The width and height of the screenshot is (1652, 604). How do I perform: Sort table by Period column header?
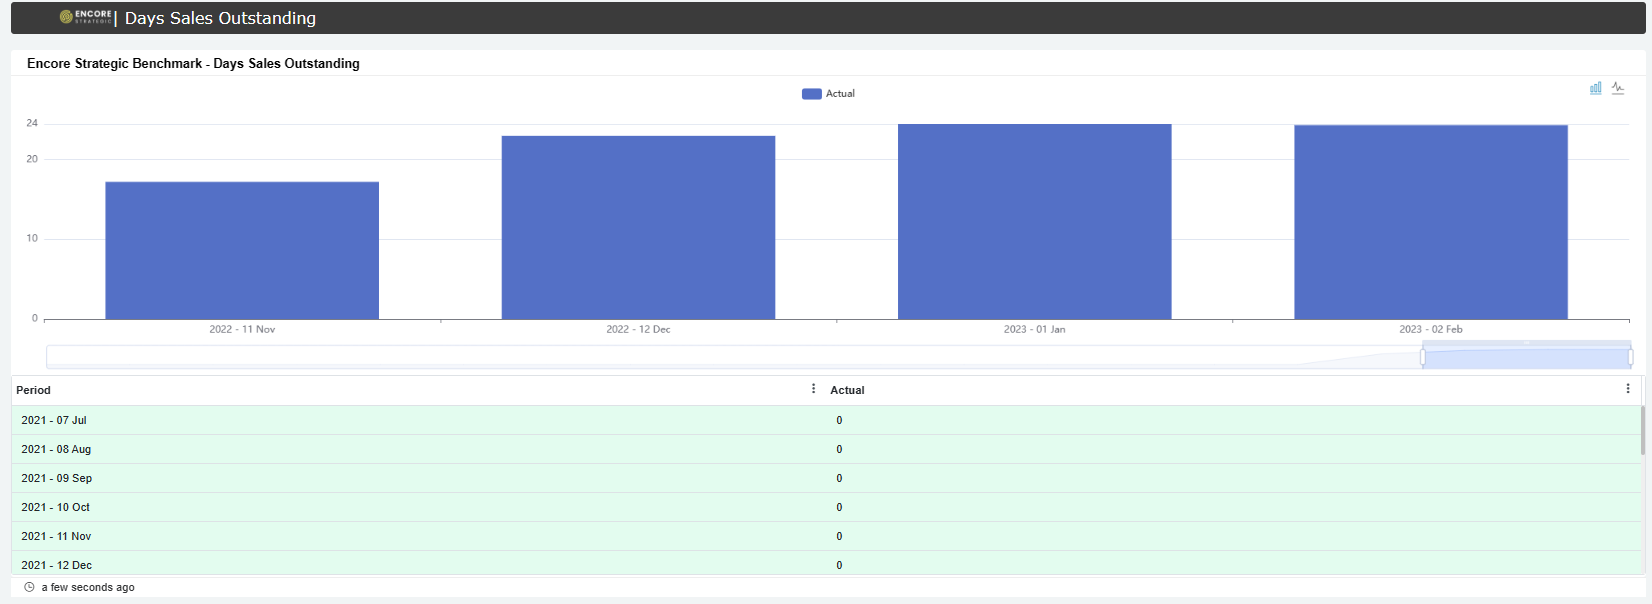point(34,390)
